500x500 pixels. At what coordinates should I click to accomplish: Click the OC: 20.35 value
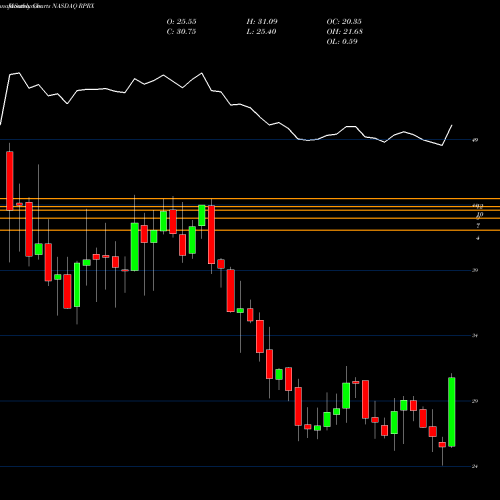tap(344, 22)
